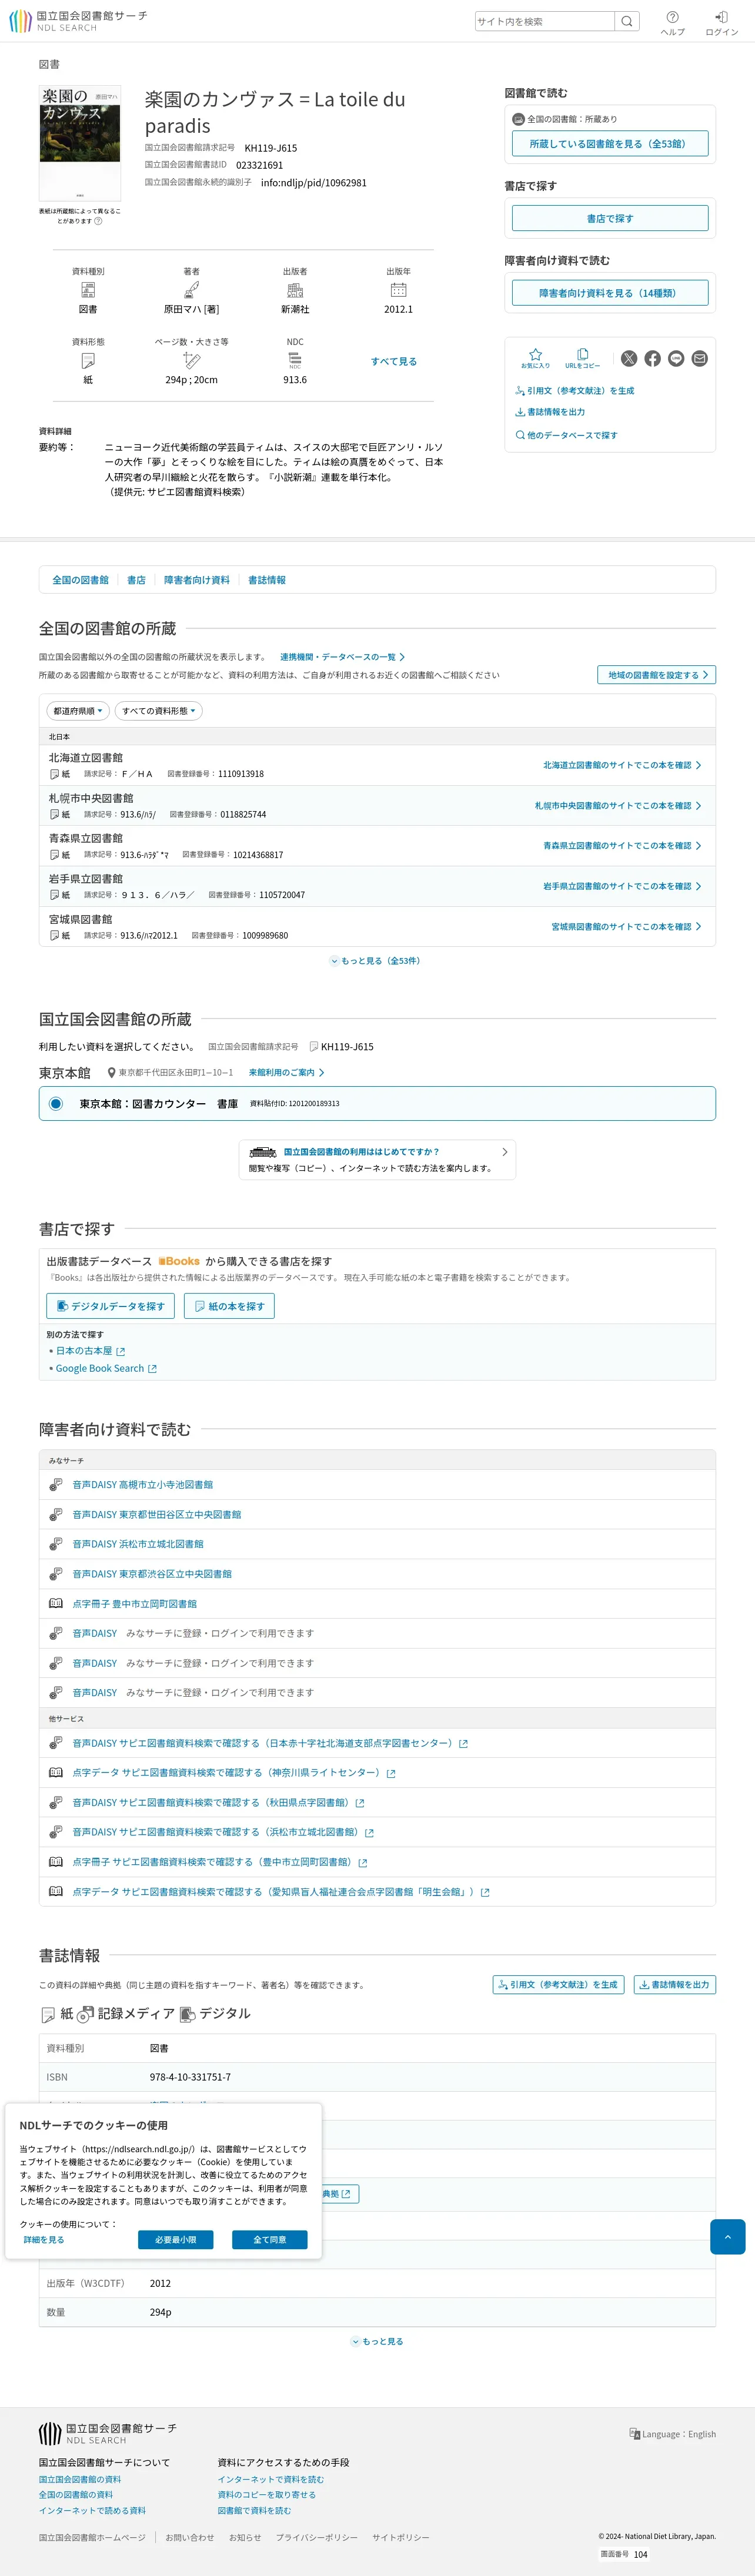755x2576 pixels.
Task: Jump to 障害者向け資料 section tab
Action: [197, 579]
